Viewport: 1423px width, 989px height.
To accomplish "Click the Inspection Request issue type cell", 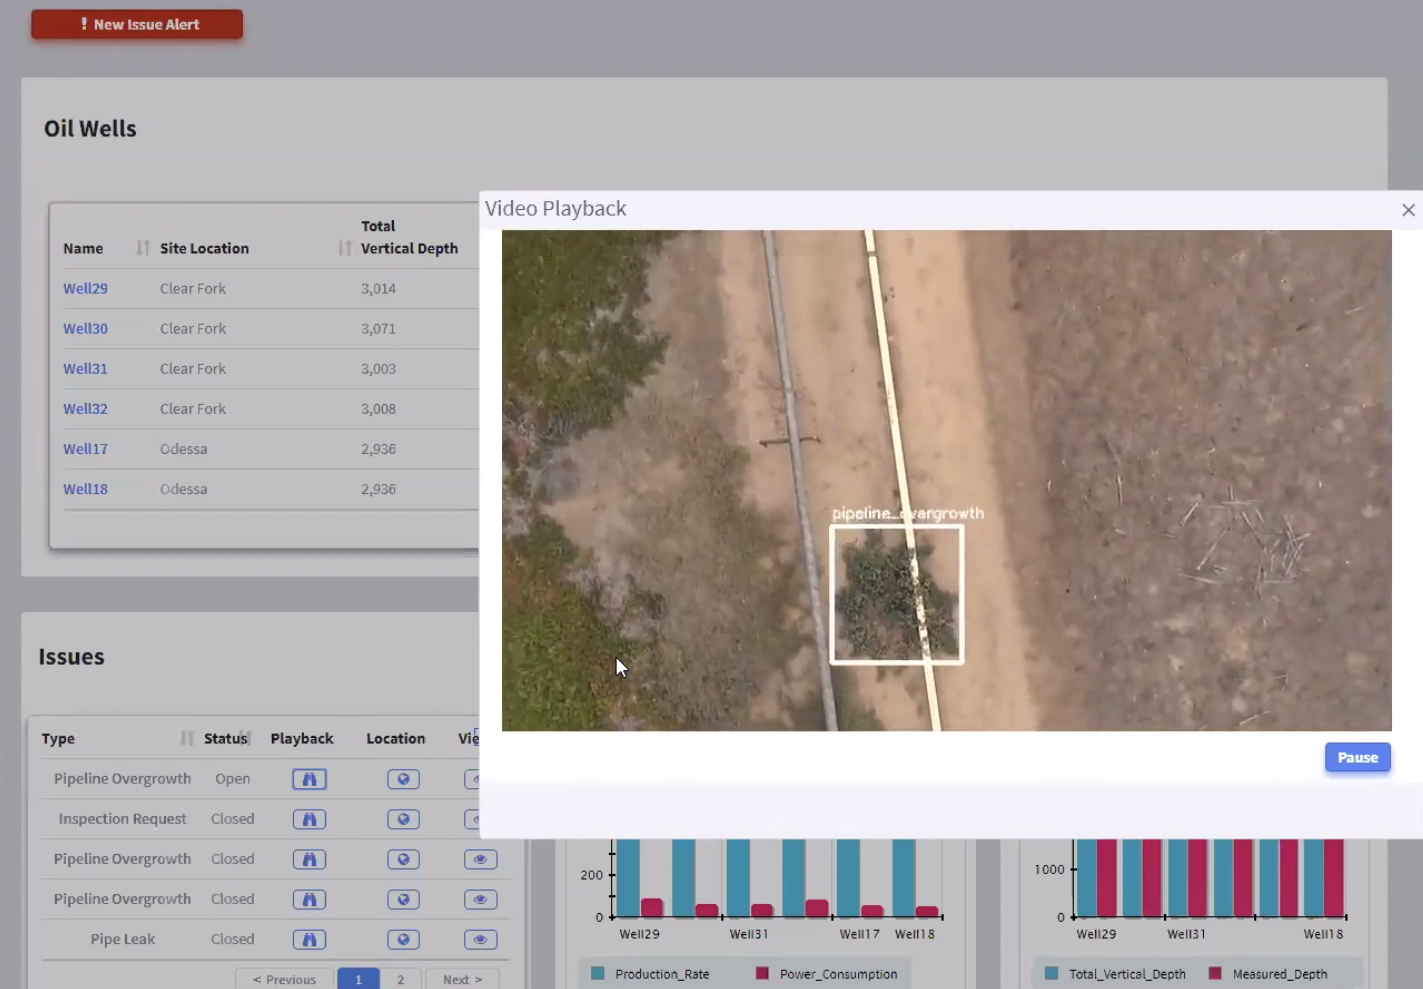I will pyautogui.click(x=122, y=819).
